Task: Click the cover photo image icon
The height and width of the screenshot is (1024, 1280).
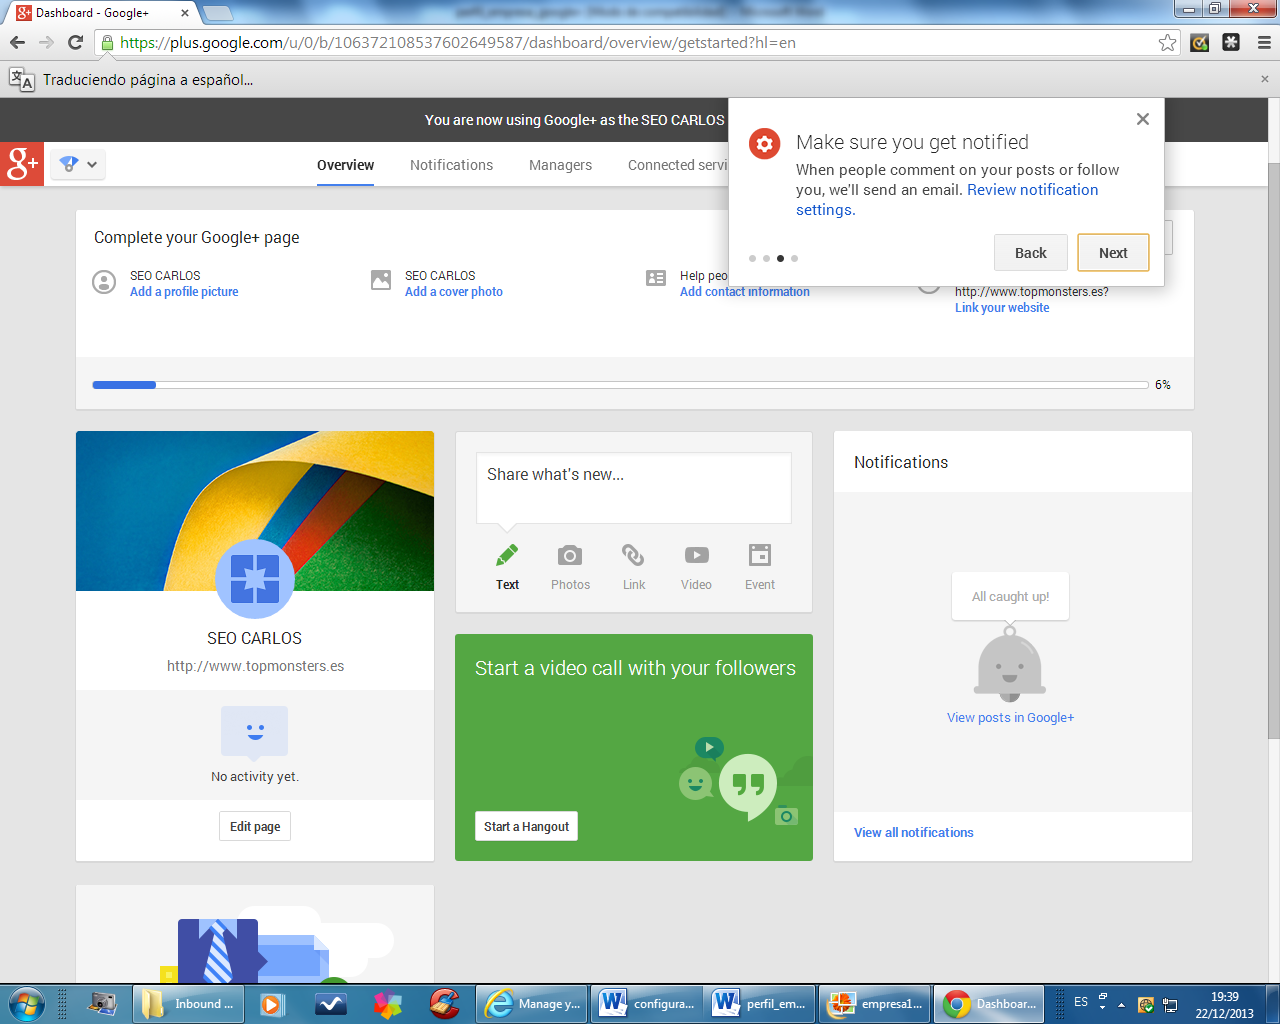Action: point(381,280)
